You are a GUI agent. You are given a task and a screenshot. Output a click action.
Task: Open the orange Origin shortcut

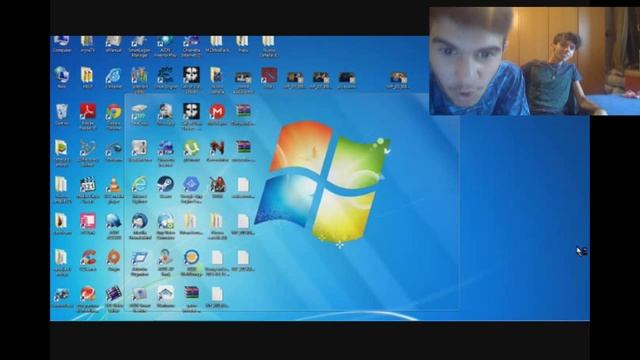113,260
